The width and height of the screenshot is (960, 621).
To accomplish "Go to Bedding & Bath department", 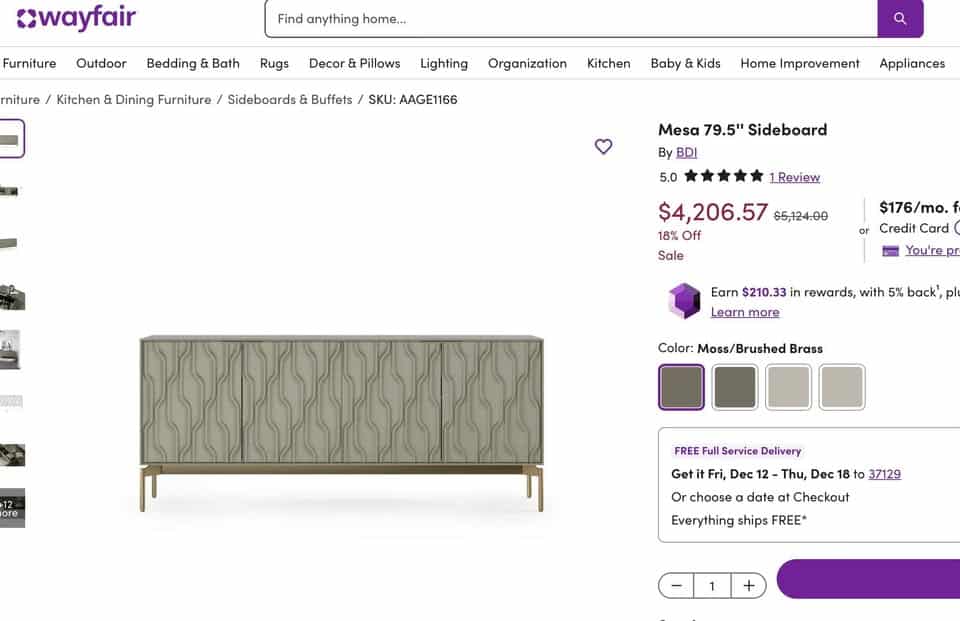I will coord(193,63).
